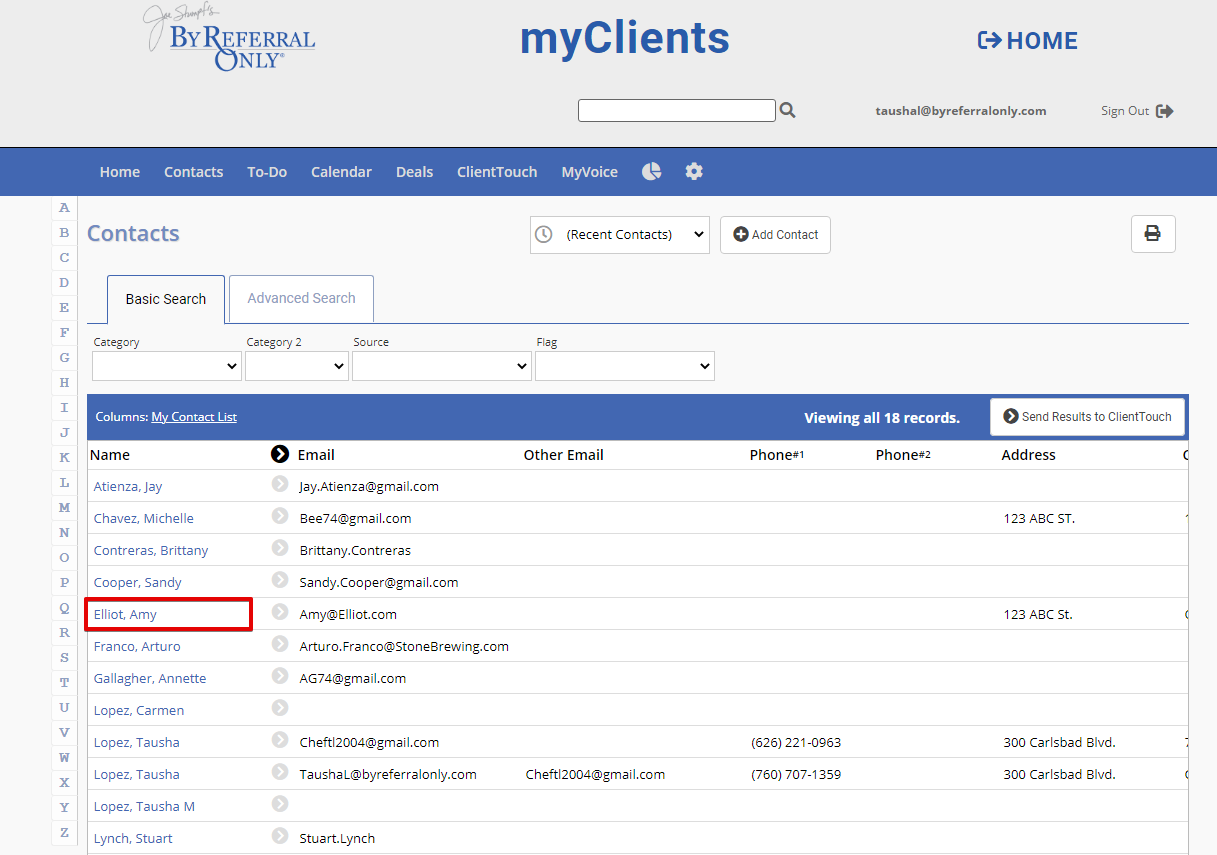Open the settings gear icon

click(x=694, y=171)
